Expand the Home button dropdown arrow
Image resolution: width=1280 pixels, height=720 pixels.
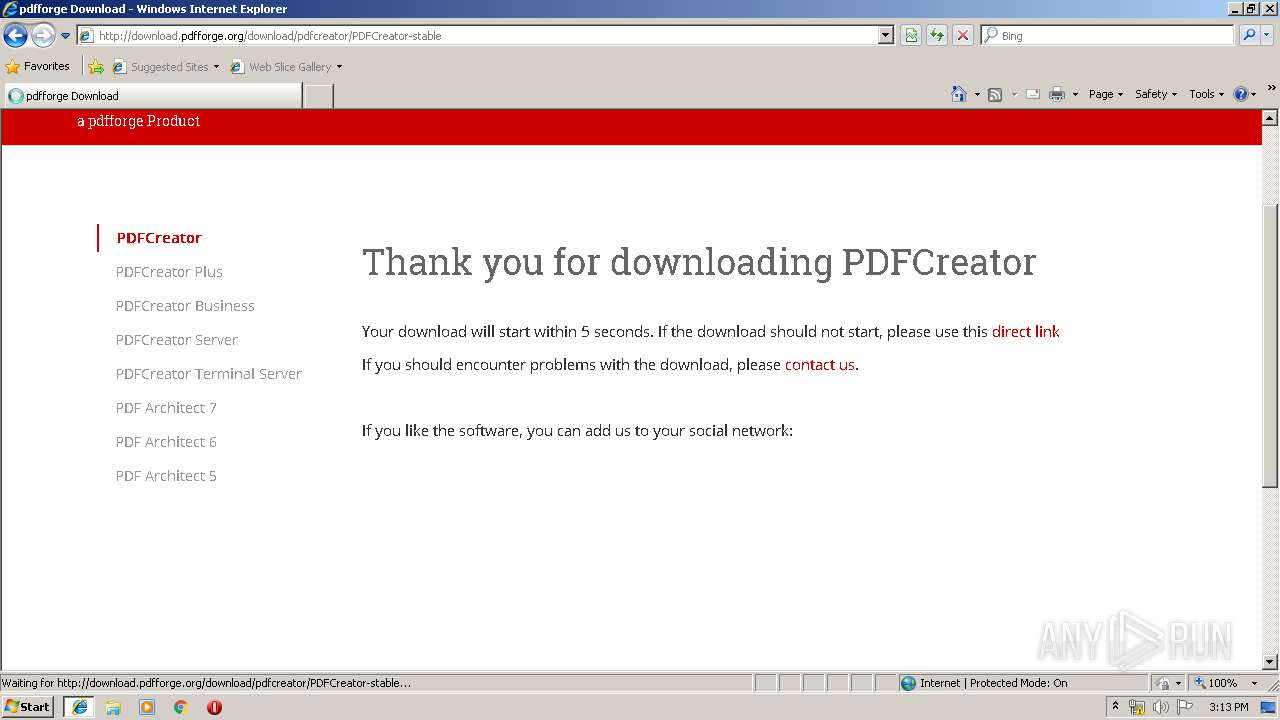[x=977, y=94]
